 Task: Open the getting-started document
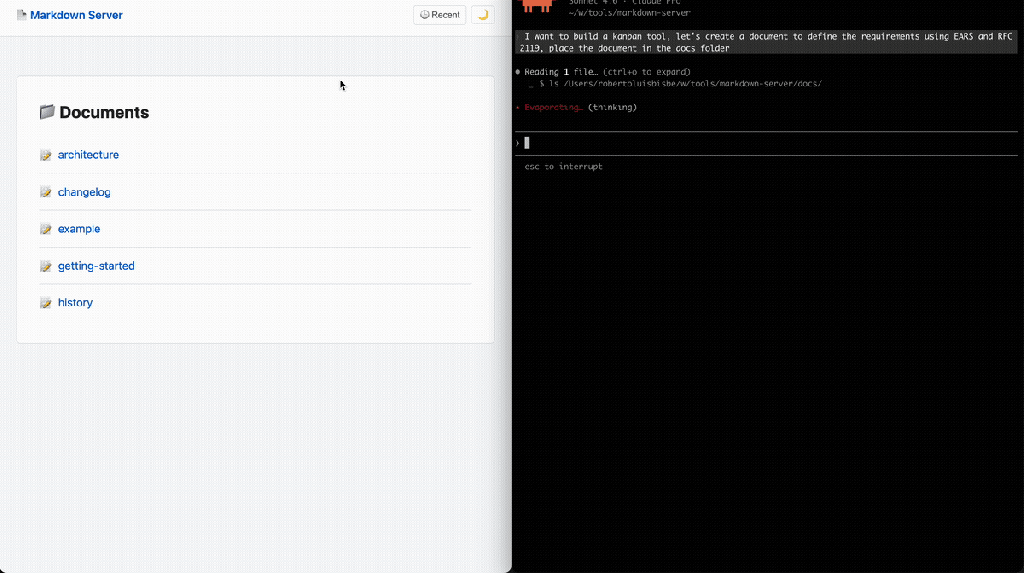click(x=96, y=266)
